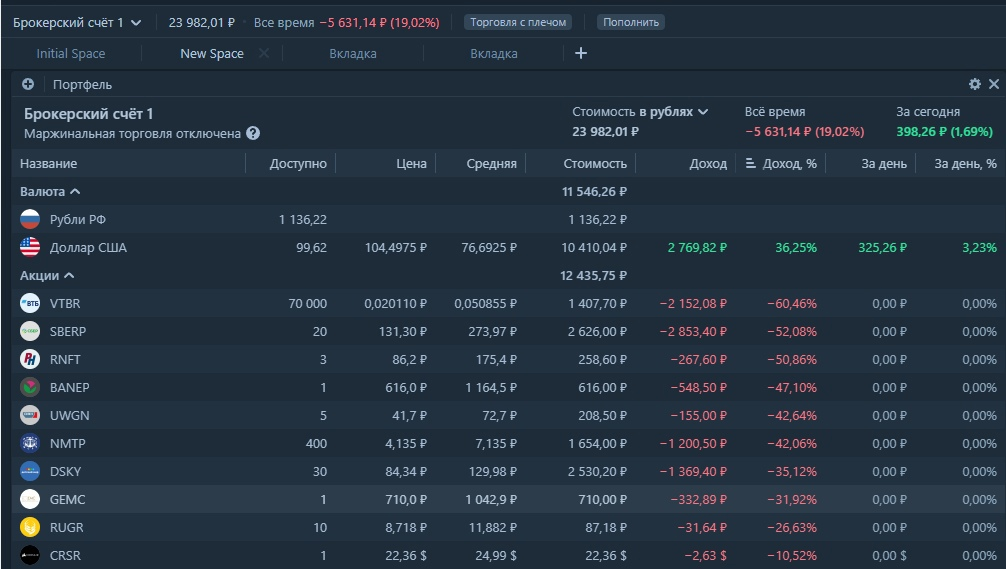The image size is (1006, 569).
Task: Click the add widget plus icon beside Портфель
Action: click(x=28, y=85)
